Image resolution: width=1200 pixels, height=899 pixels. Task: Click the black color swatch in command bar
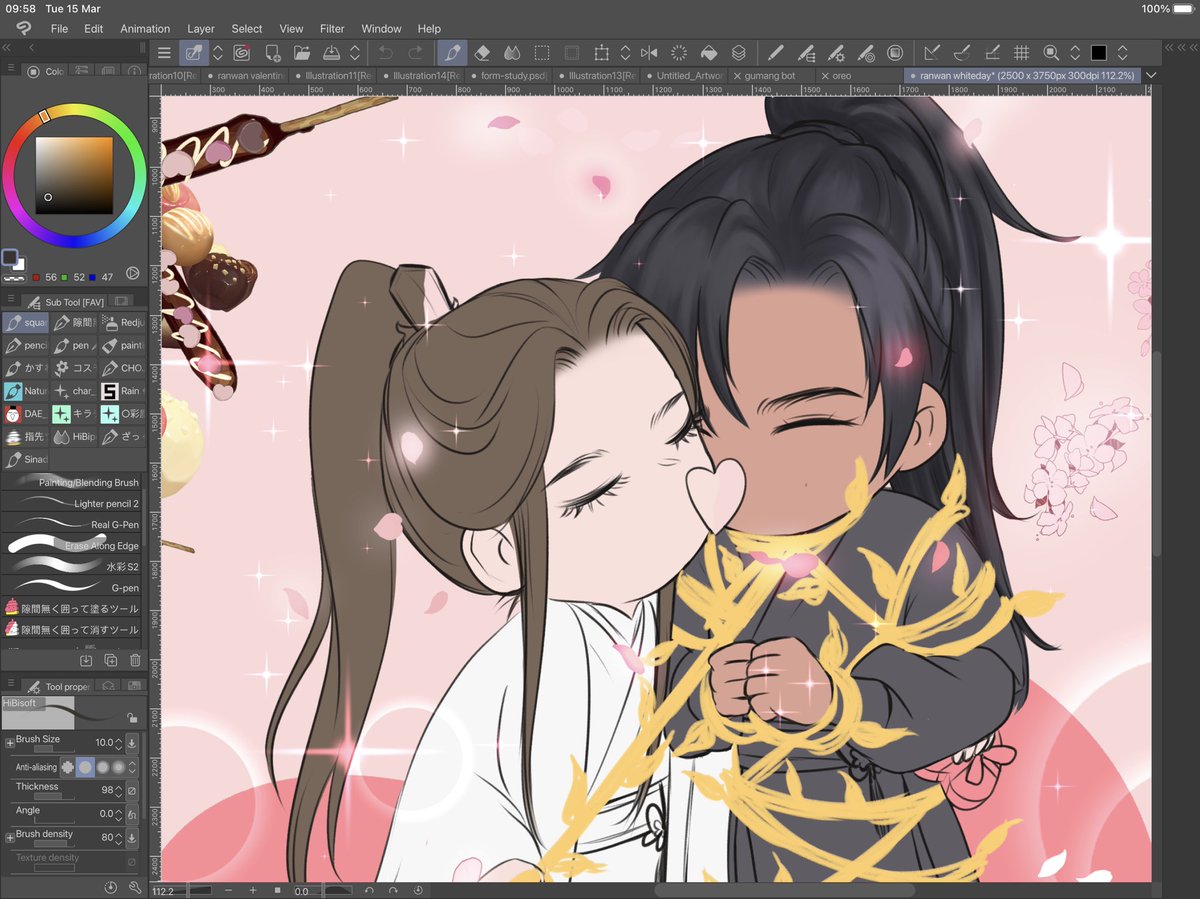1099,52
